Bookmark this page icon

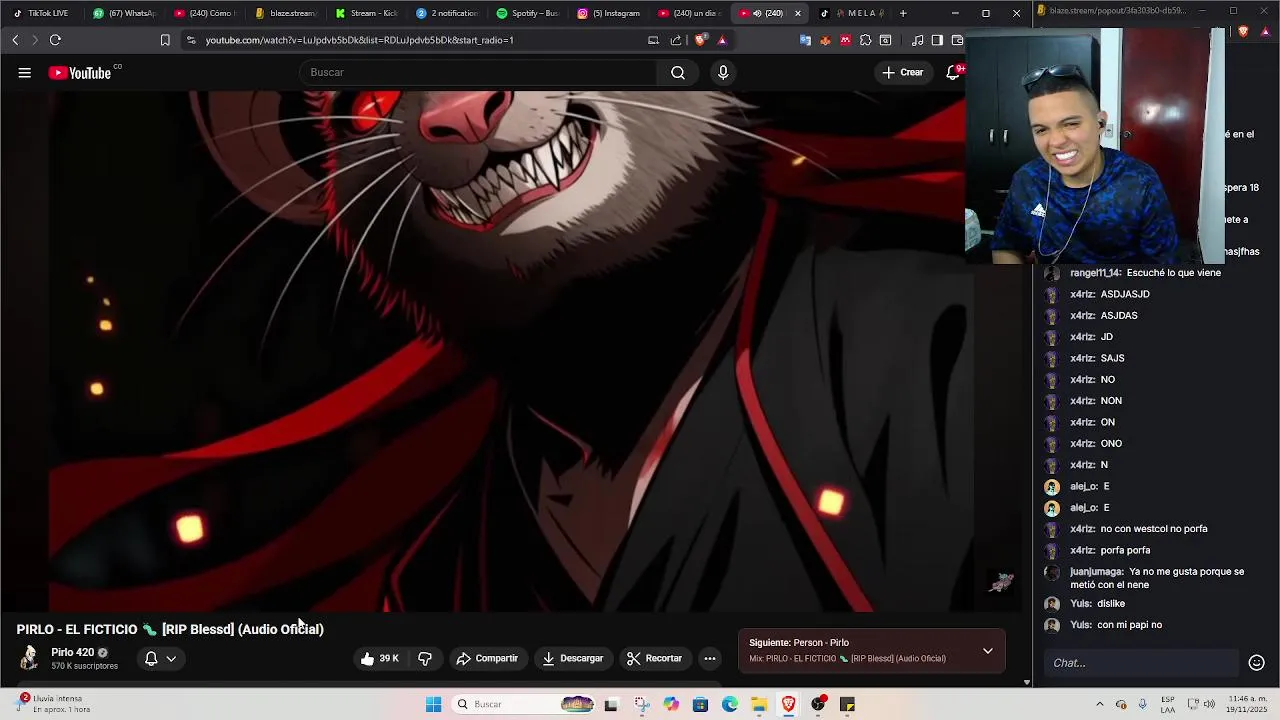click(x=165, y=40)
